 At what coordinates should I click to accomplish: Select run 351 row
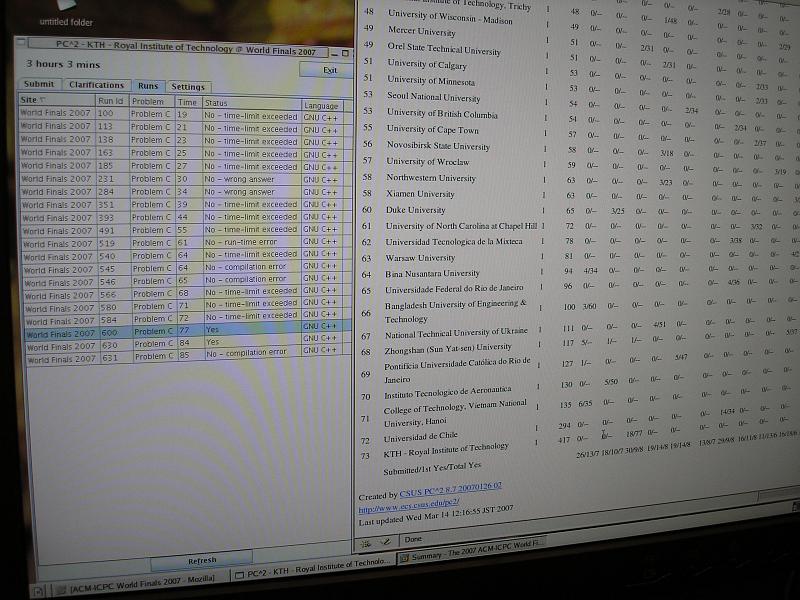(x=186, y=205)
